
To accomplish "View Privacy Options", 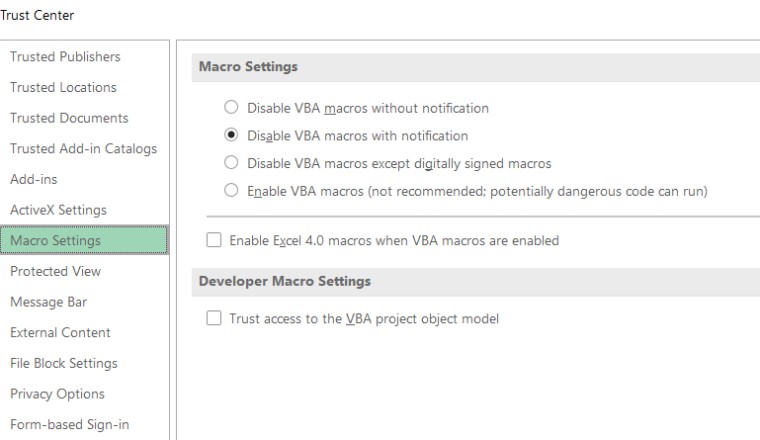I will tap(57, 394).
